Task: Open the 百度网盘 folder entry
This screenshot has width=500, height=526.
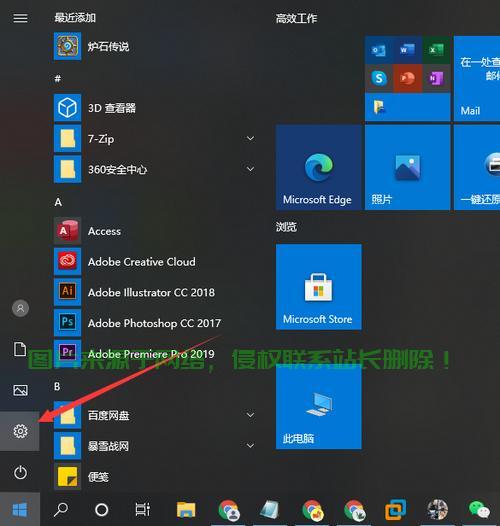Action: click(154, 415)
